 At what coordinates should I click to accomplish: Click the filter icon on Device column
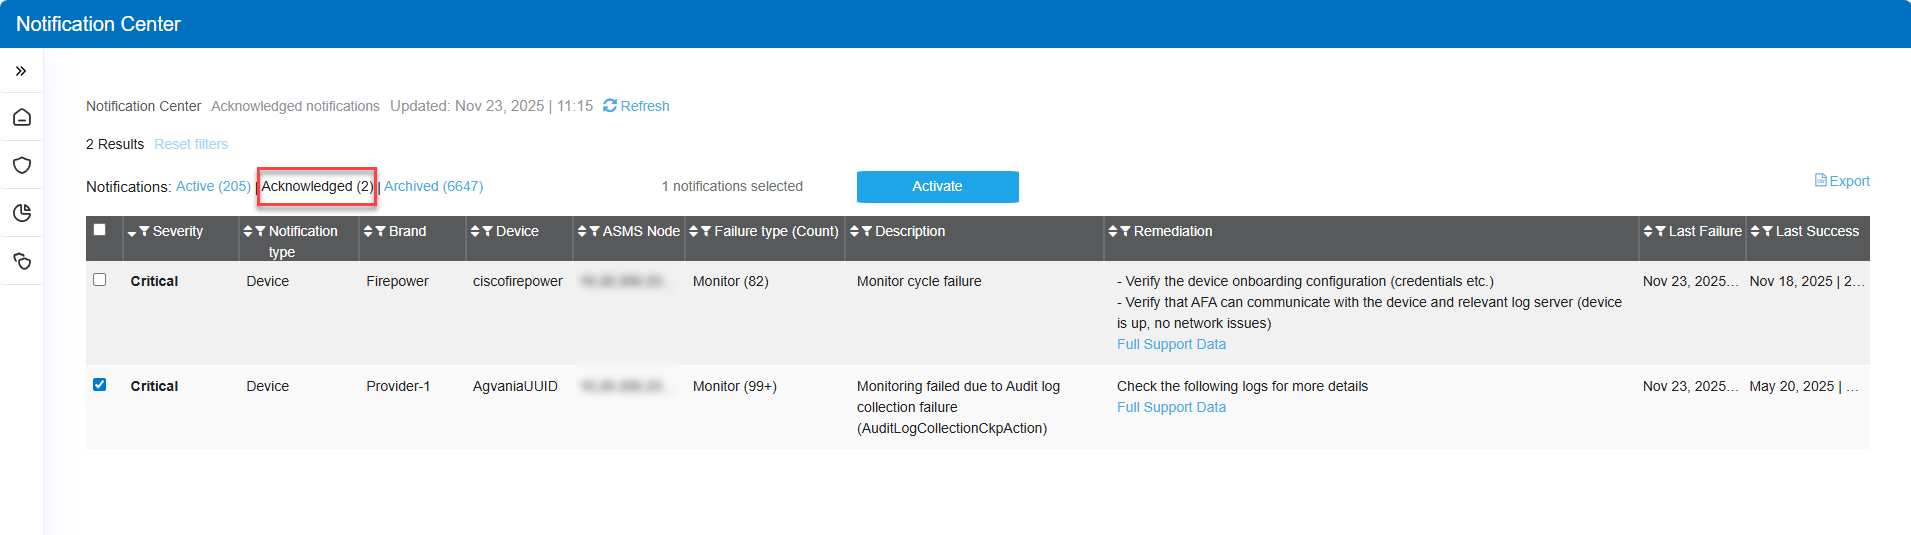(488, 231)
